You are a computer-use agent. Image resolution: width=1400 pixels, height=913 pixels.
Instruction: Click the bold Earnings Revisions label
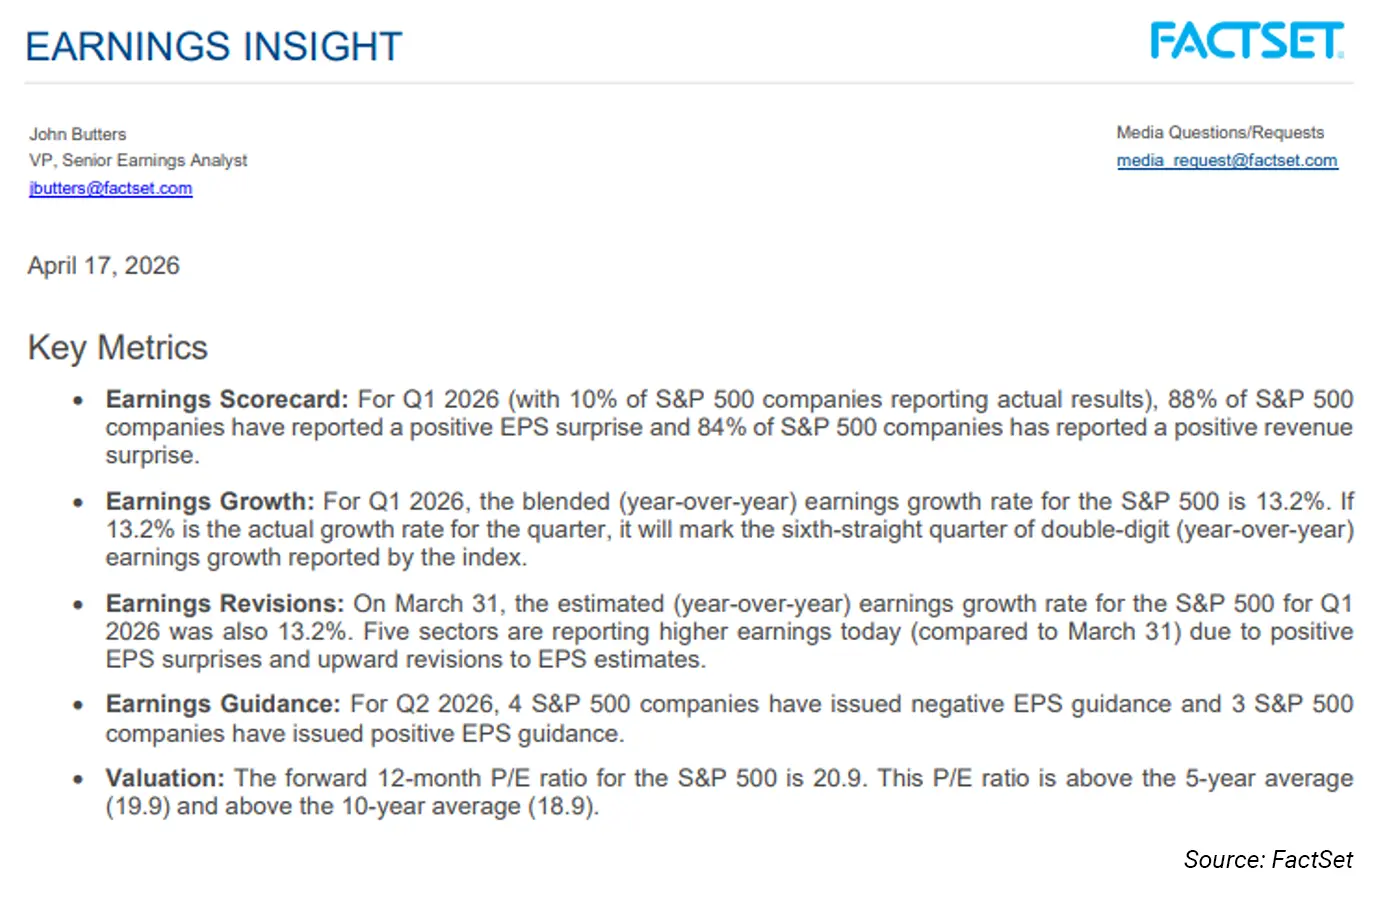tap(225, 604)
